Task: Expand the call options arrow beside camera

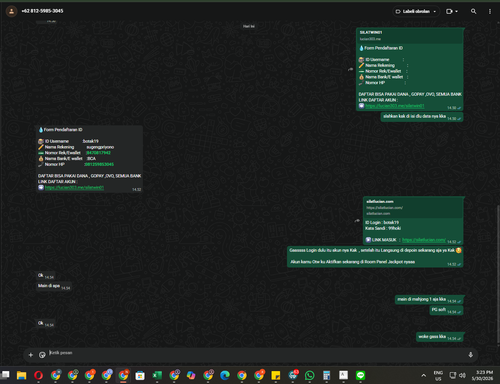Action: pos(457,11)
